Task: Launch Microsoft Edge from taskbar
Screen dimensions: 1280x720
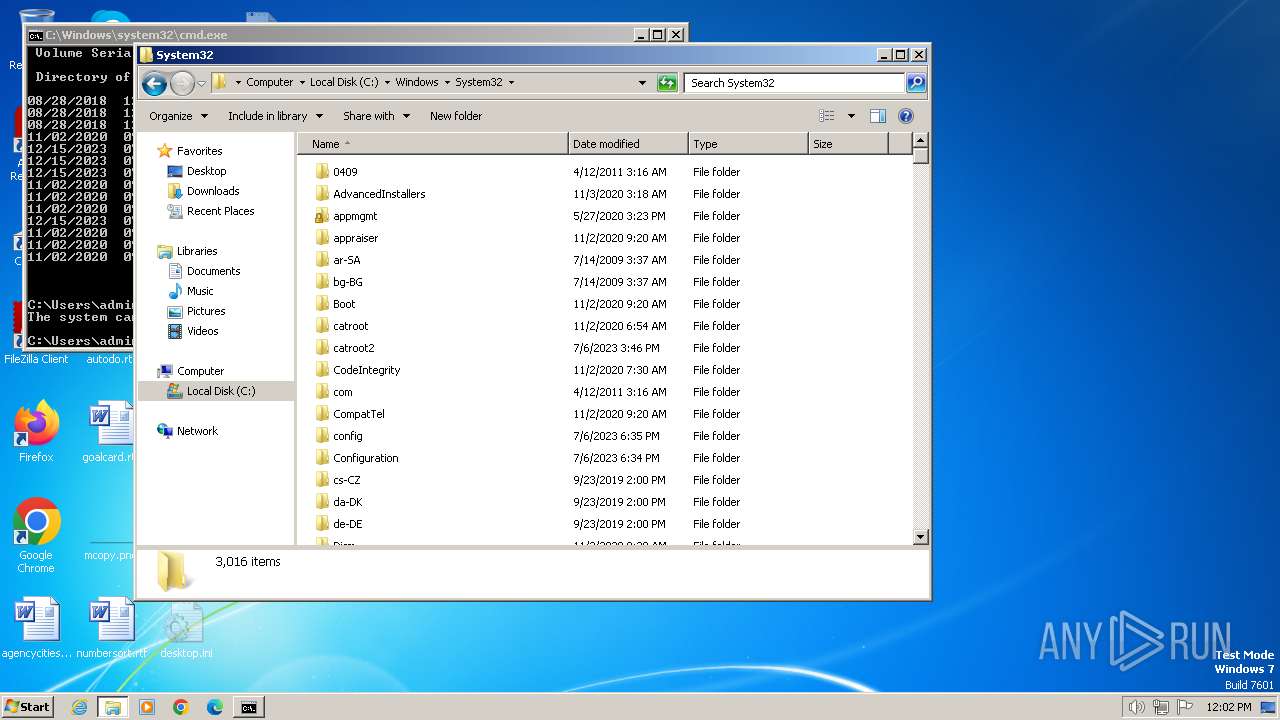Action: (215, 707)
